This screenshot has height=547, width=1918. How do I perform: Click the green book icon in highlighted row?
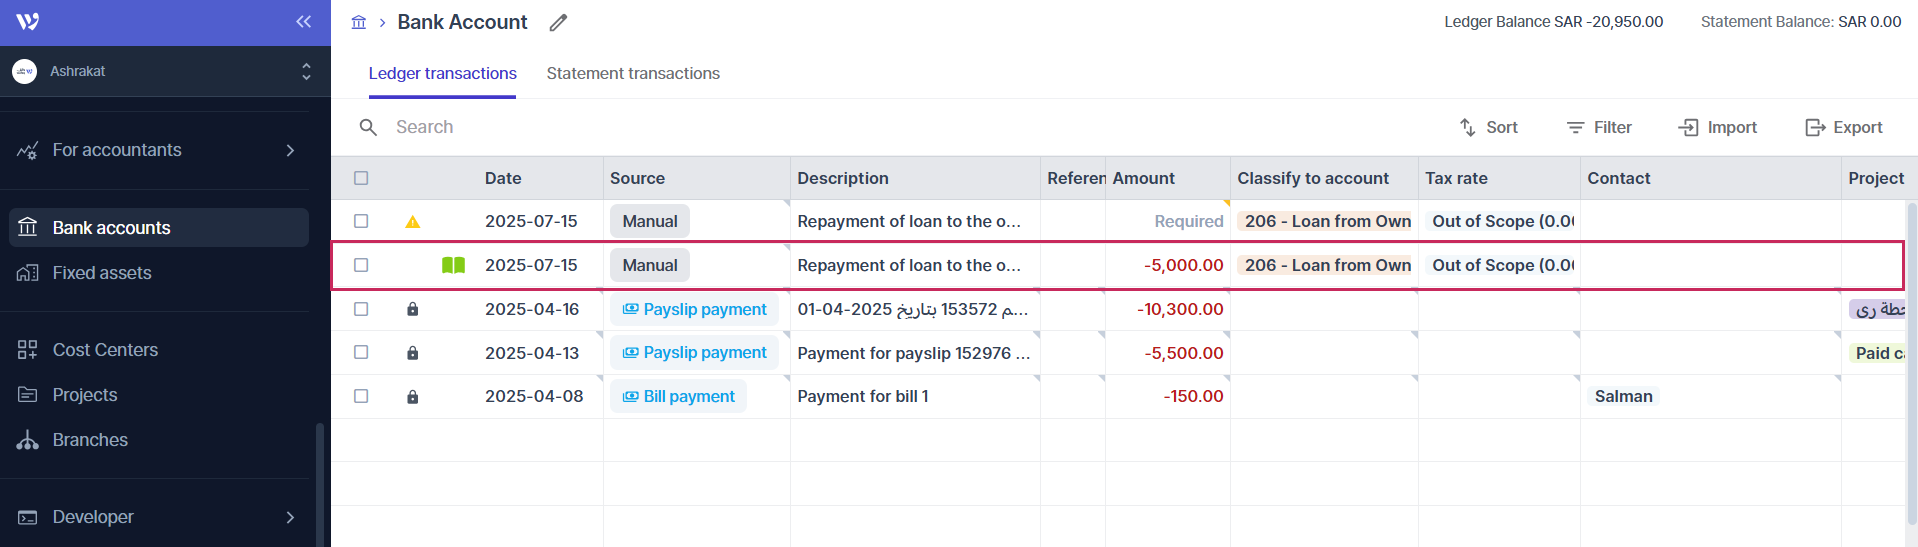pyautogui.click(x=453, y=266)
